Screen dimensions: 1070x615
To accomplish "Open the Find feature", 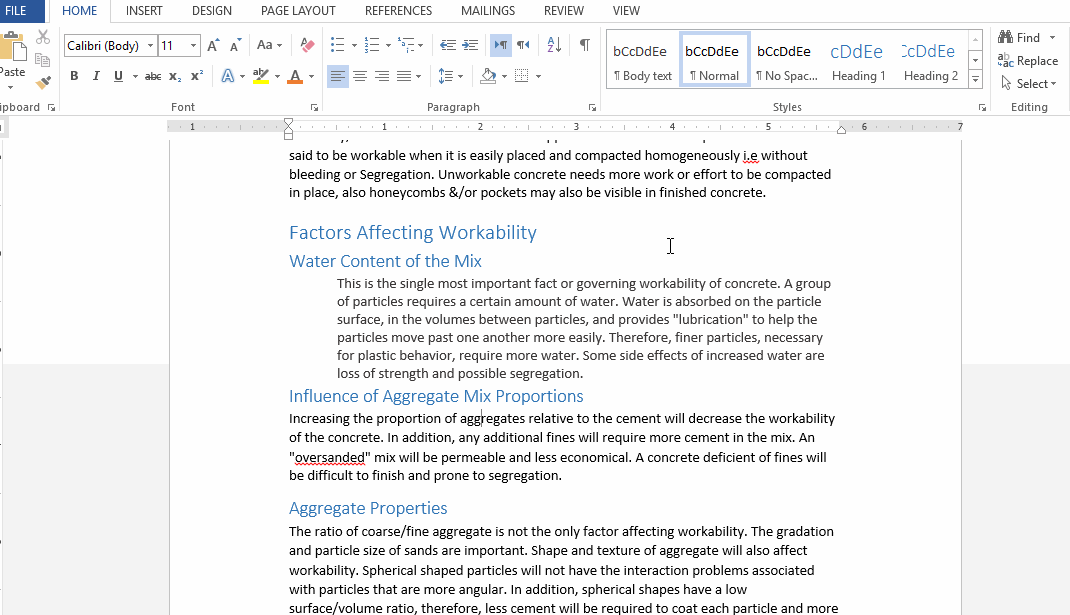I will 1023,36.
